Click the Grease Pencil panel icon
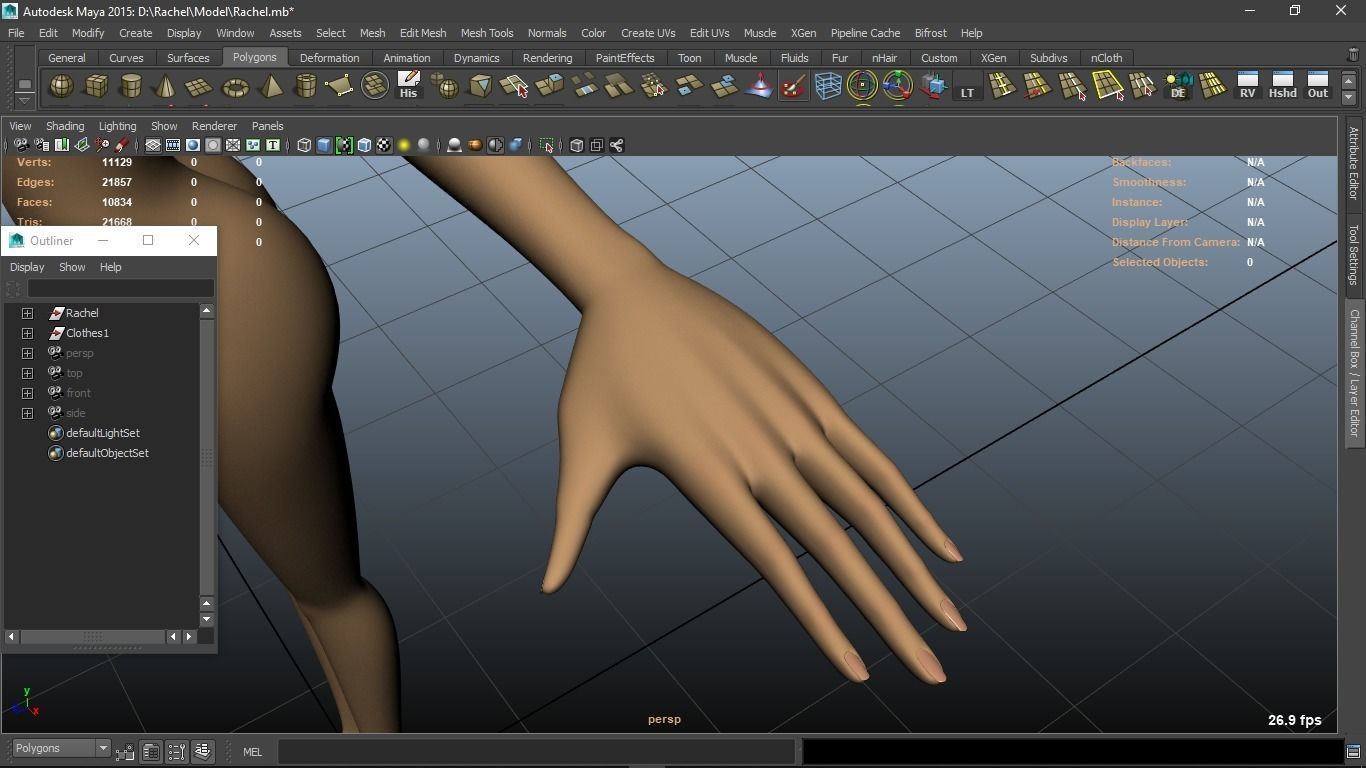 click(121, 145)
